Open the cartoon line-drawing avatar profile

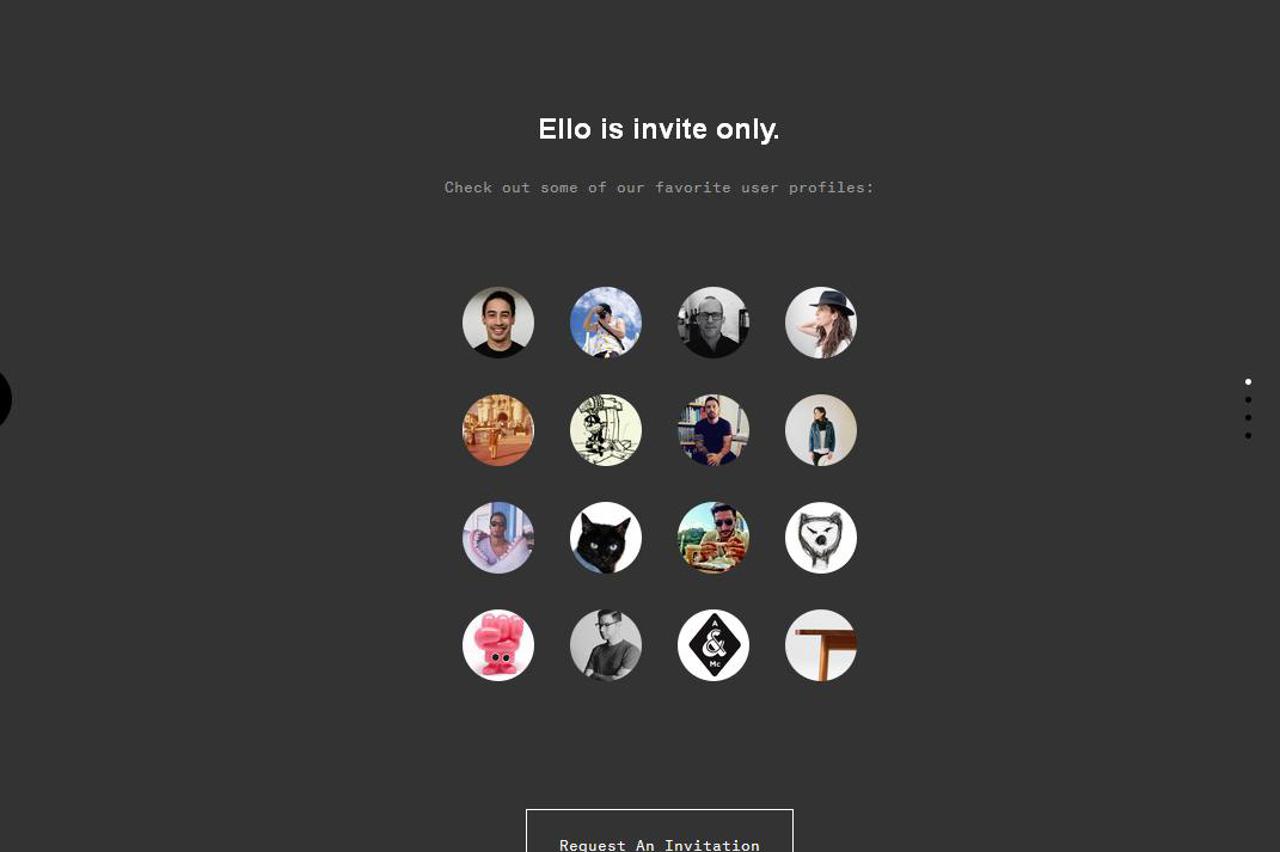(606, 430)
